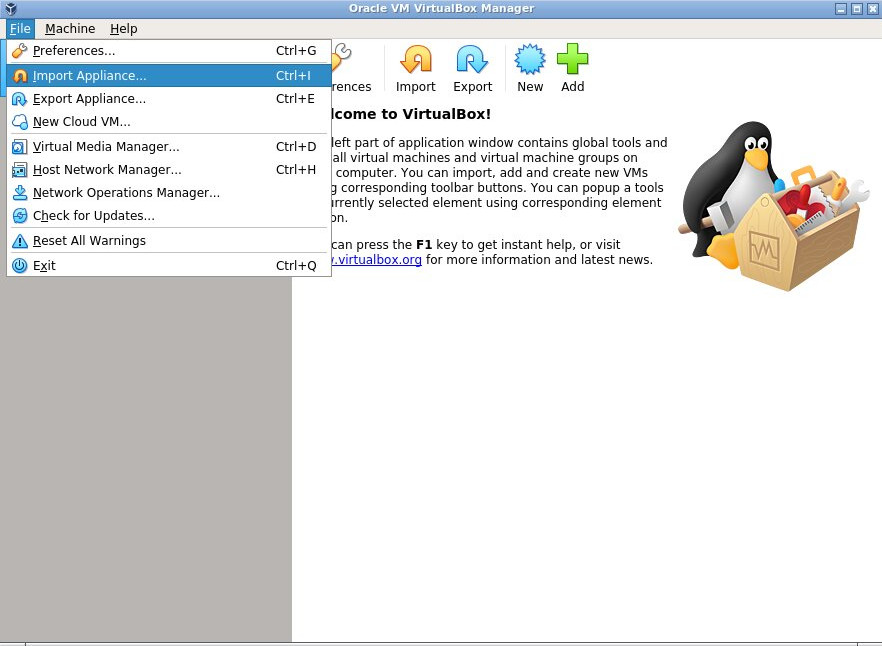Click the partially hidden Preferences toolbar button
This screenshot has width=882, height=646.
point(352,68)
